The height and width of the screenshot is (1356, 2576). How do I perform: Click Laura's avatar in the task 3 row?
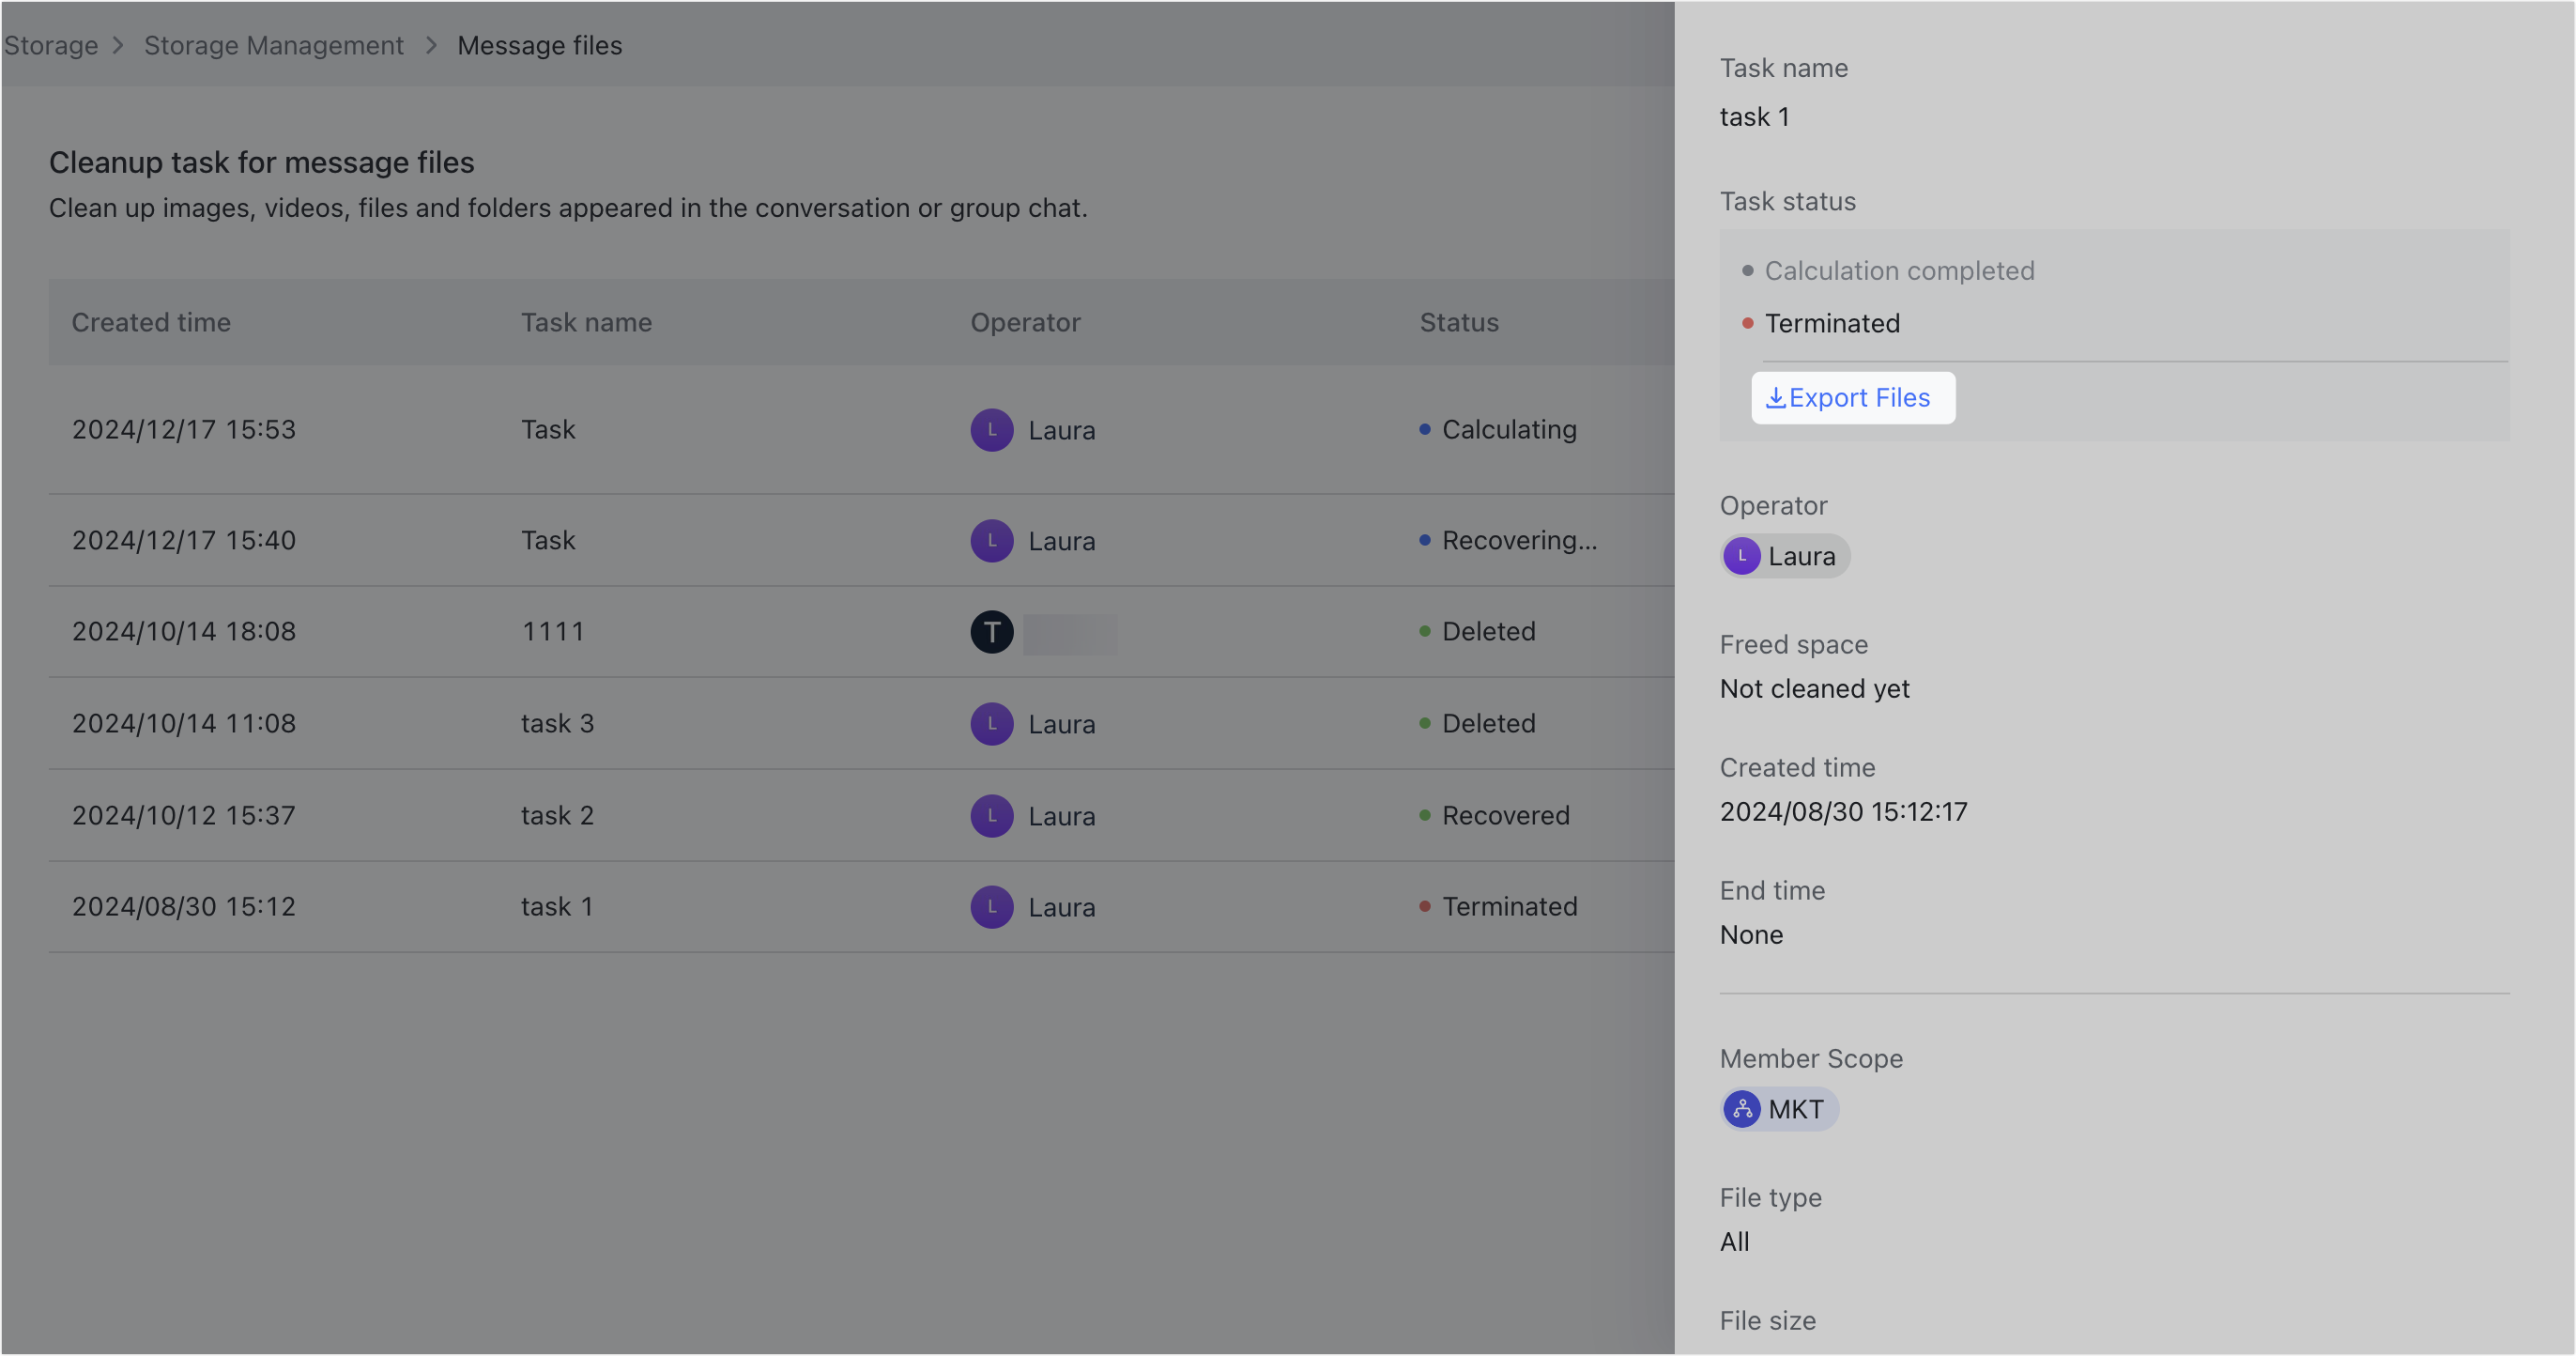point(992,724)
